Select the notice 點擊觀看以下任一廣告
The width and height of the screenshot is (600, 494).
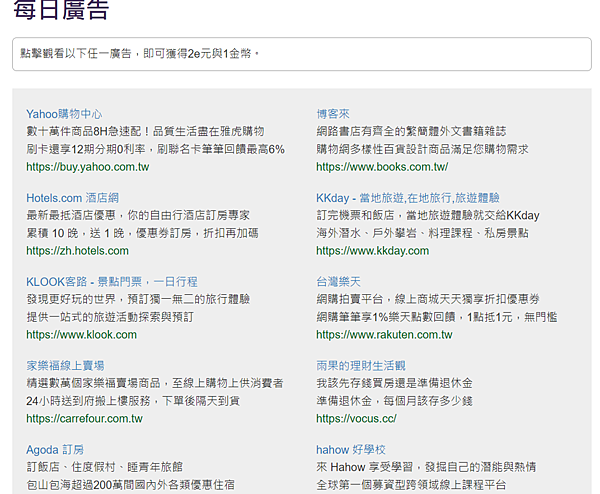(x=75, y=54)
